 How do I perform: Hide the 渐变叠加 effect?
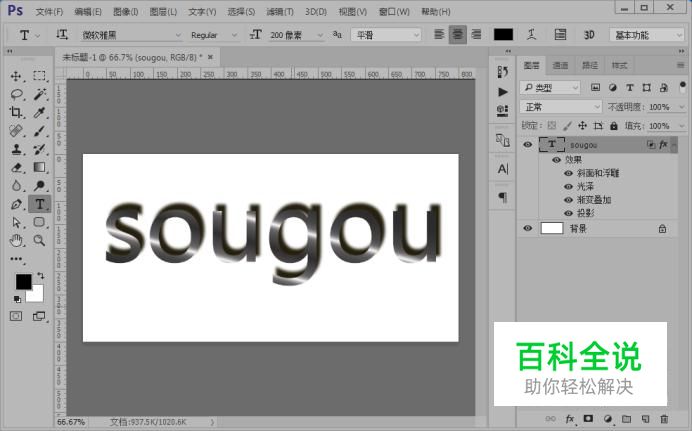point(568,200)
